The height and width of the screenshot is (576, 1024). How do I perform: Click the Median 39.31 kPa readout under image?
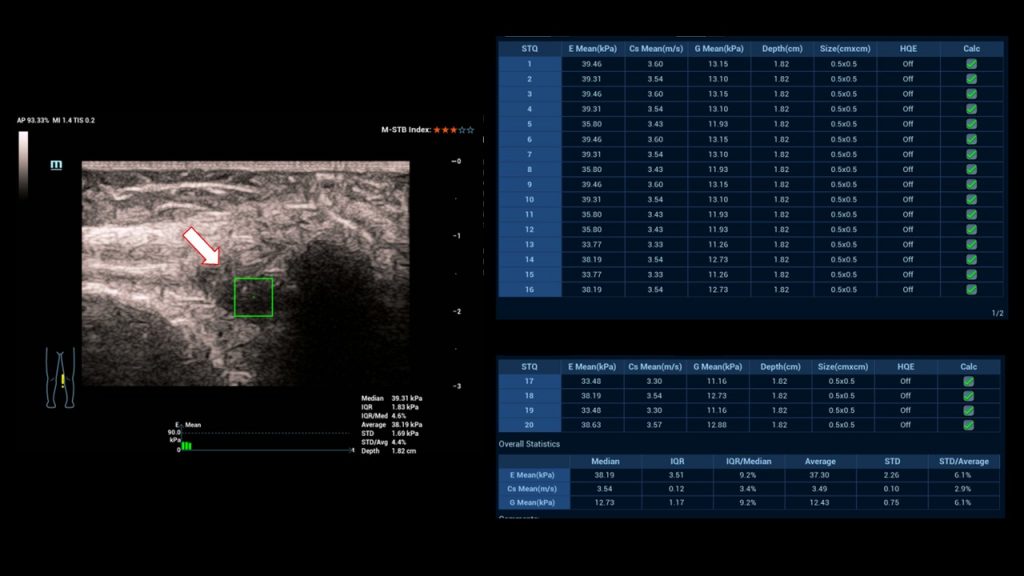pyautogui.click(x=392, y=398)
